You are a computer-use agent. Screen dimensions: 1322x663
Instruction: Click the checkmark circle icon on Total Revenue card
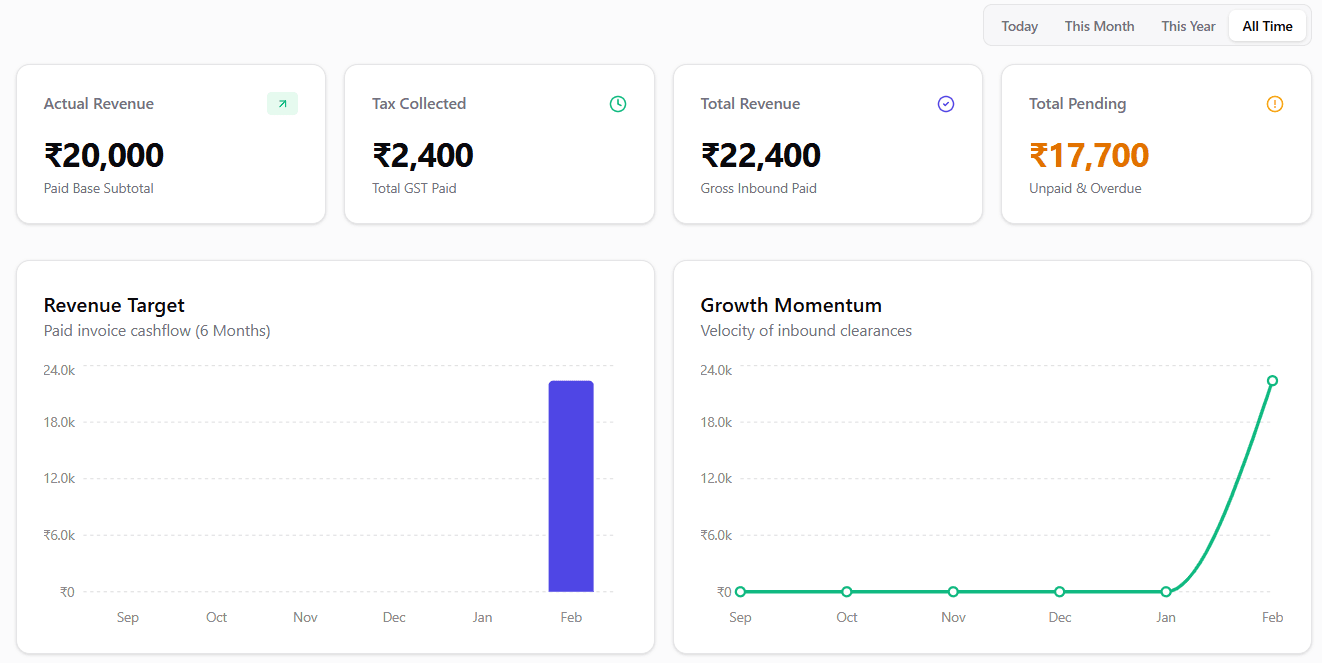[x=945, y=103]
